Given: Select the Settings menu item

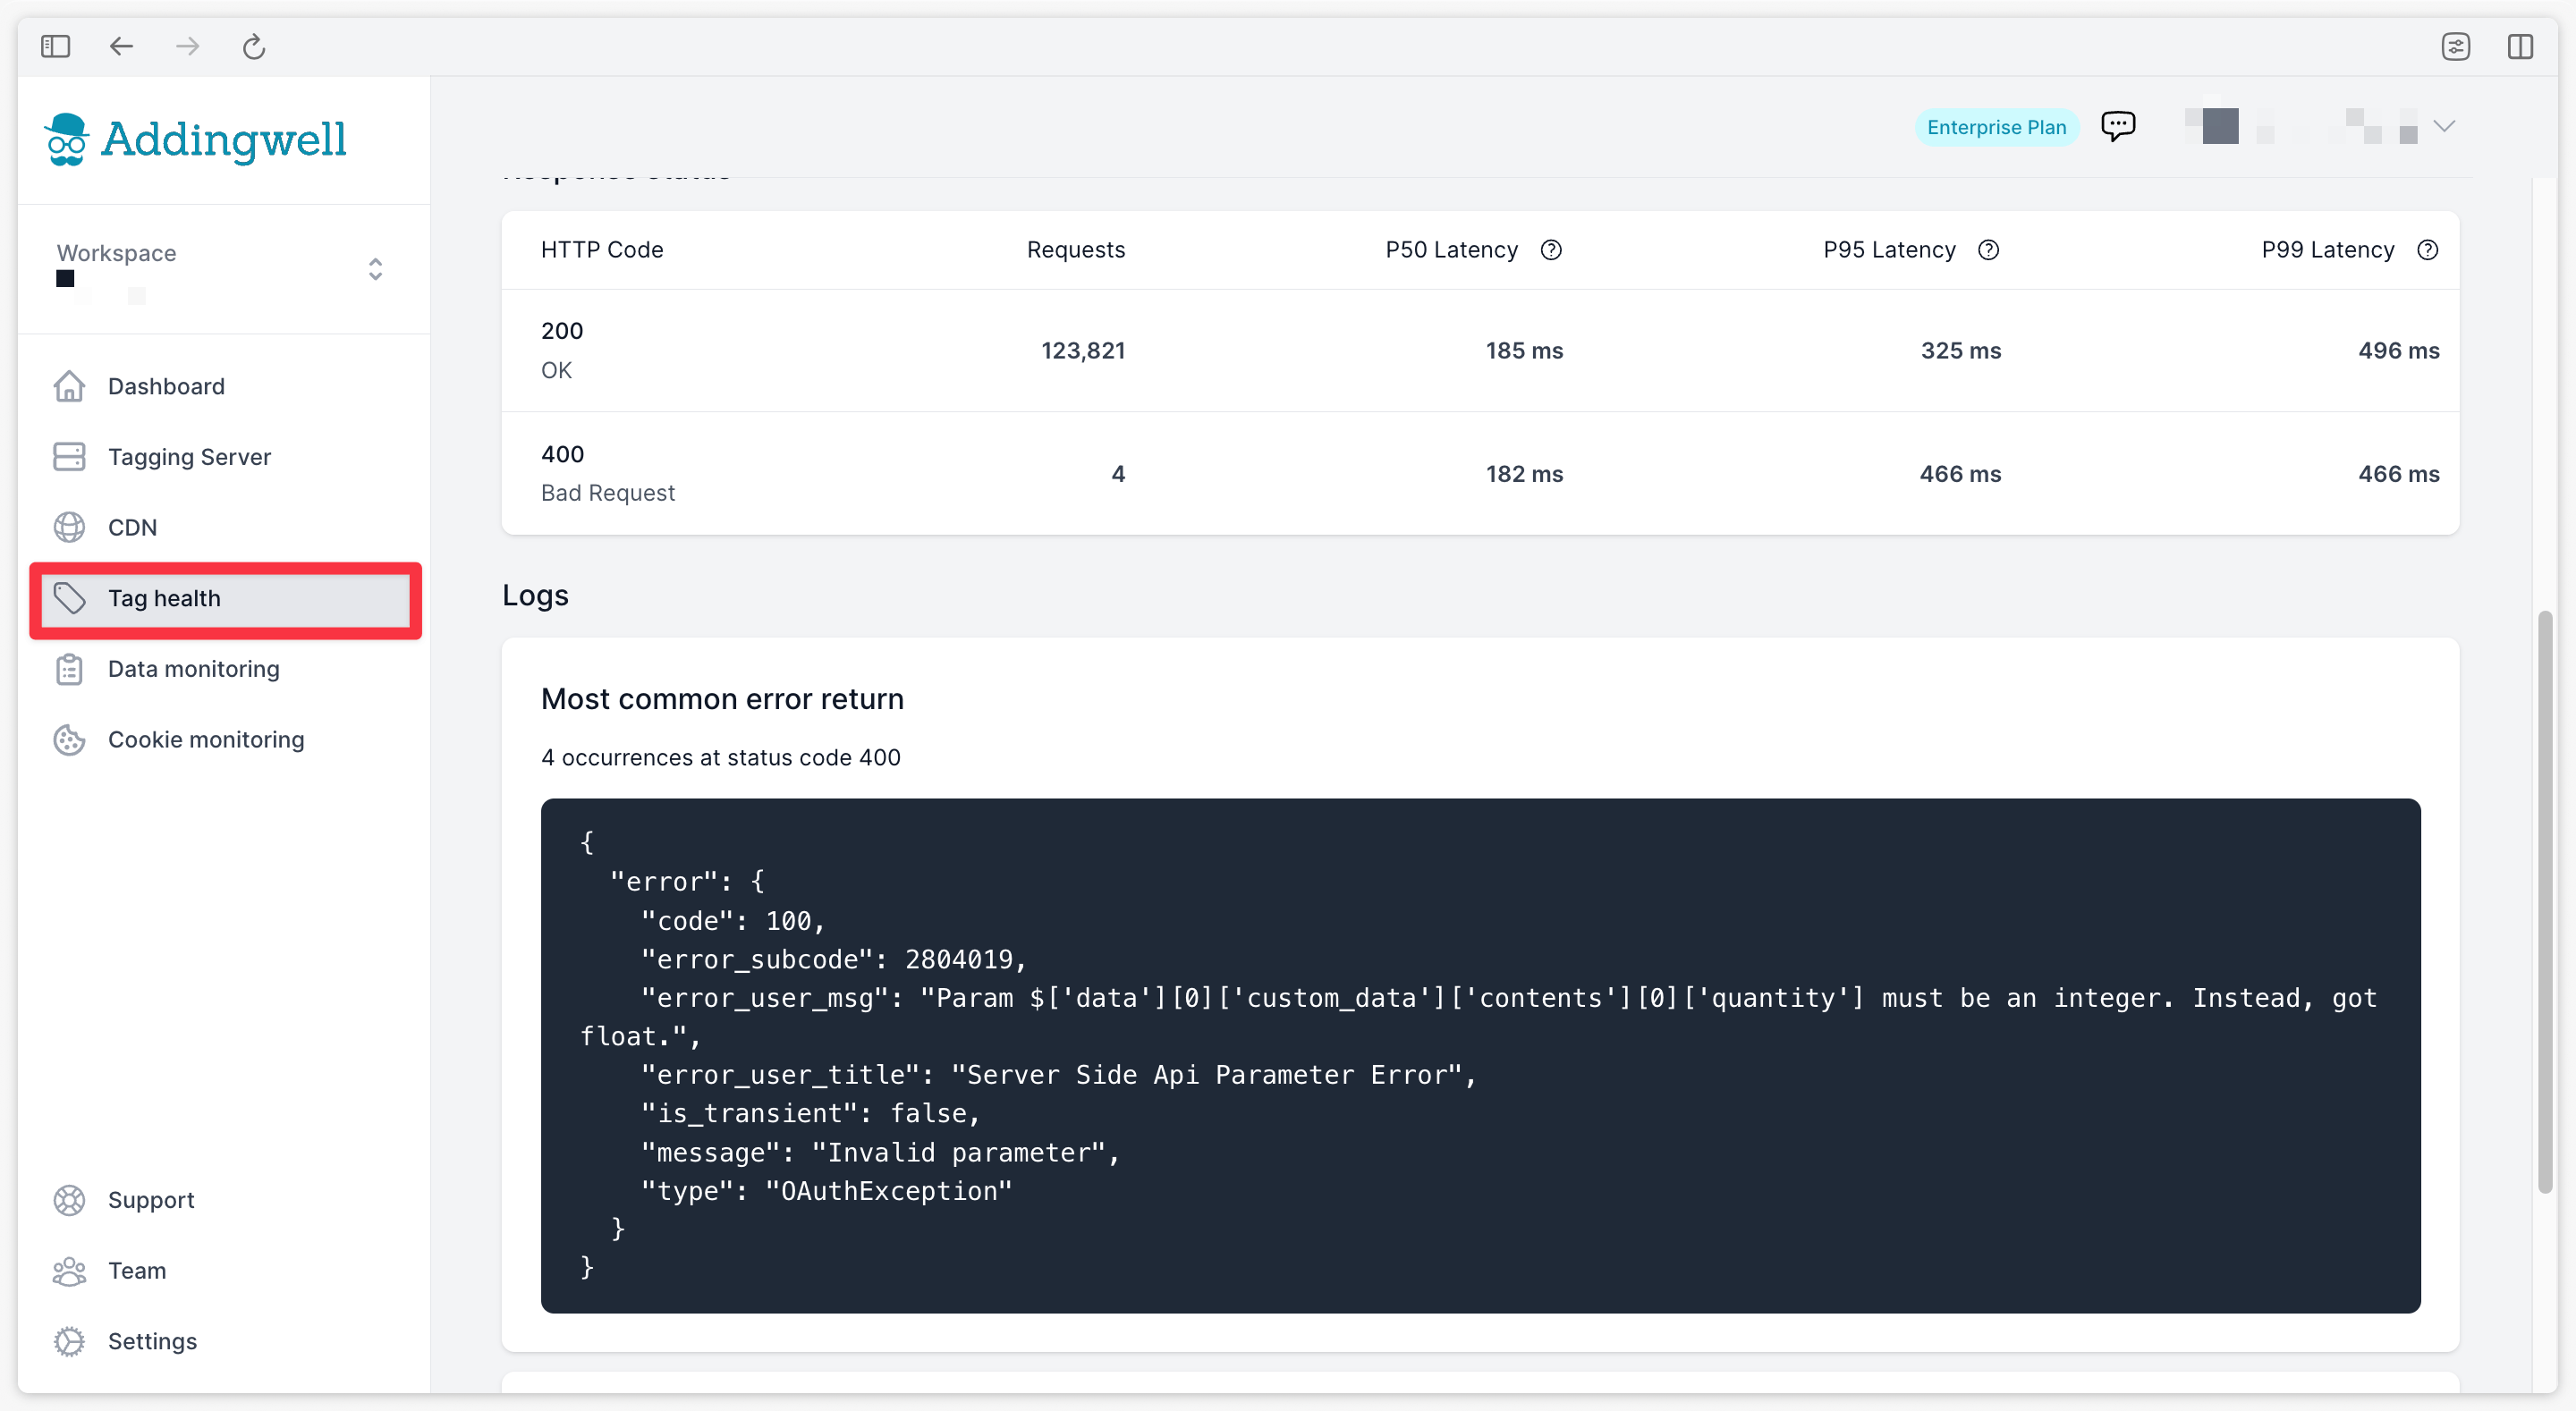Looking at the screenshot, I should click(151, 1339).
